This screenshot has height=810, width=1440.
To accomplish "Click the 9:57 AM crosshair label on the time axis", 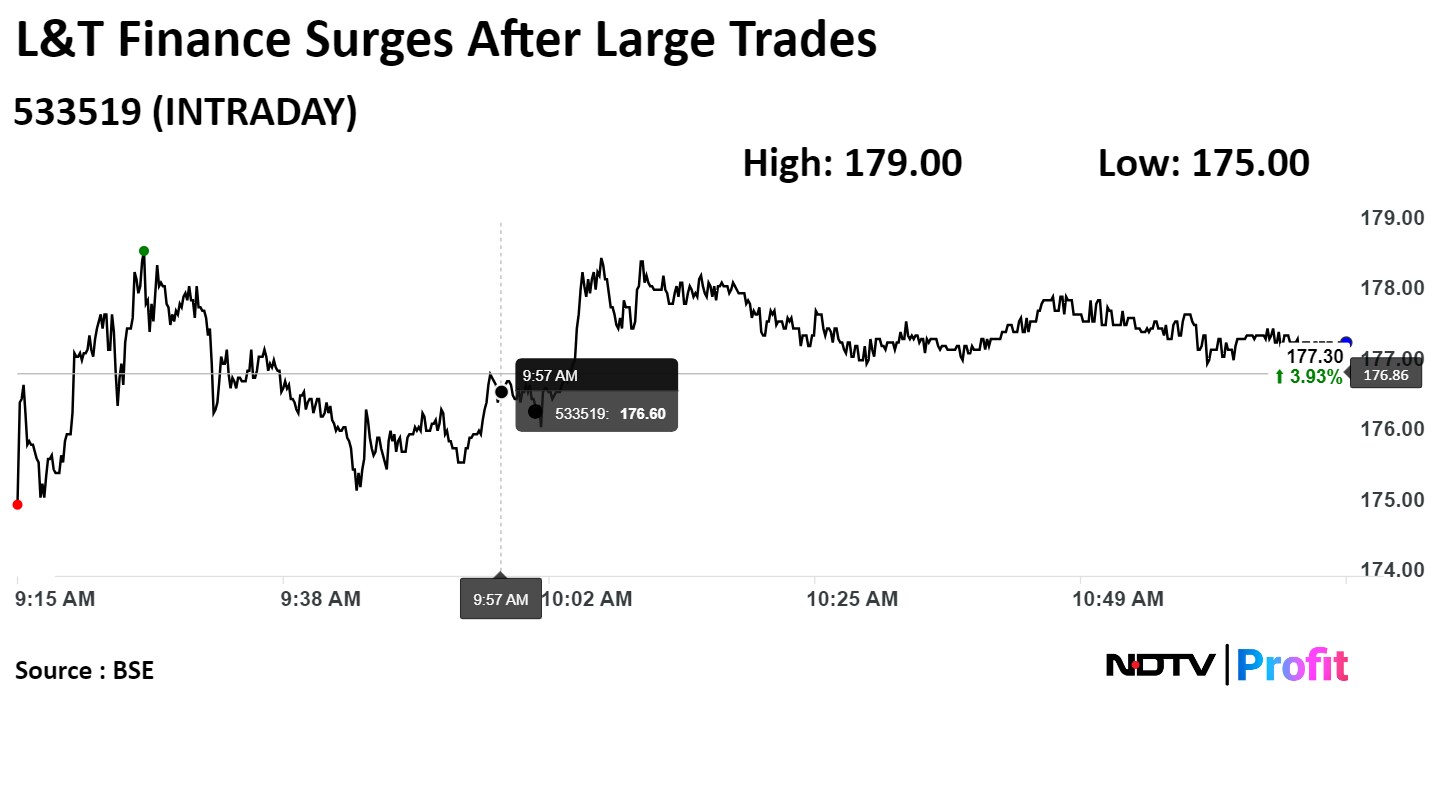I will pyautogui.click(x=500, y=599).
